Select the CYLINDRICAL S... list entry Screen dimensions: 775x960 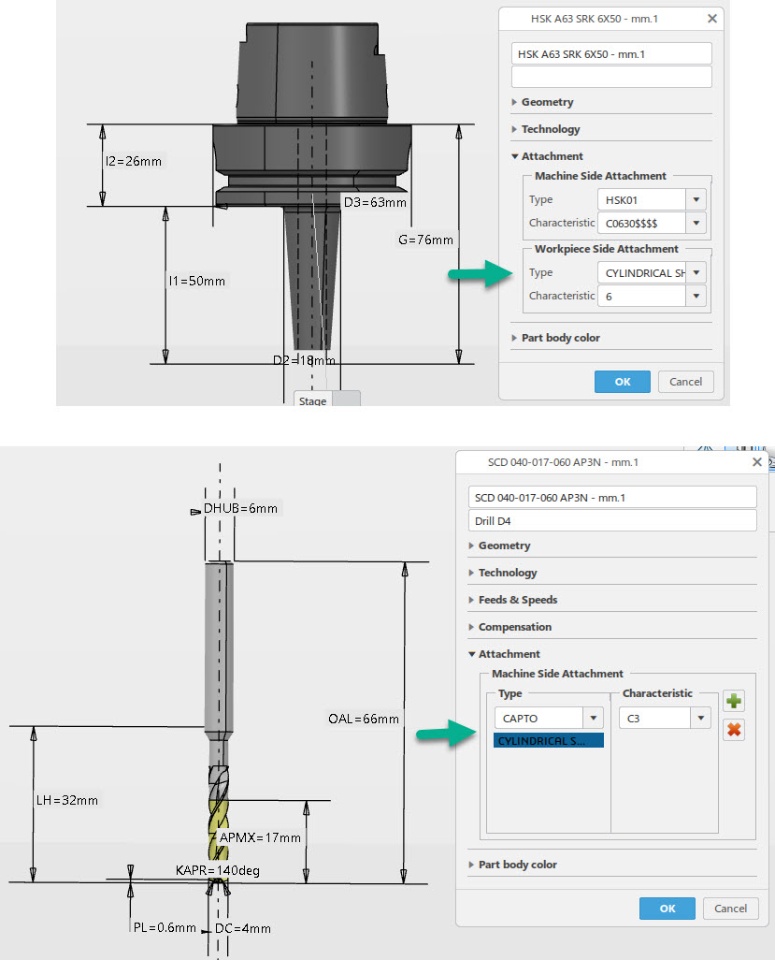coord(548,741)
